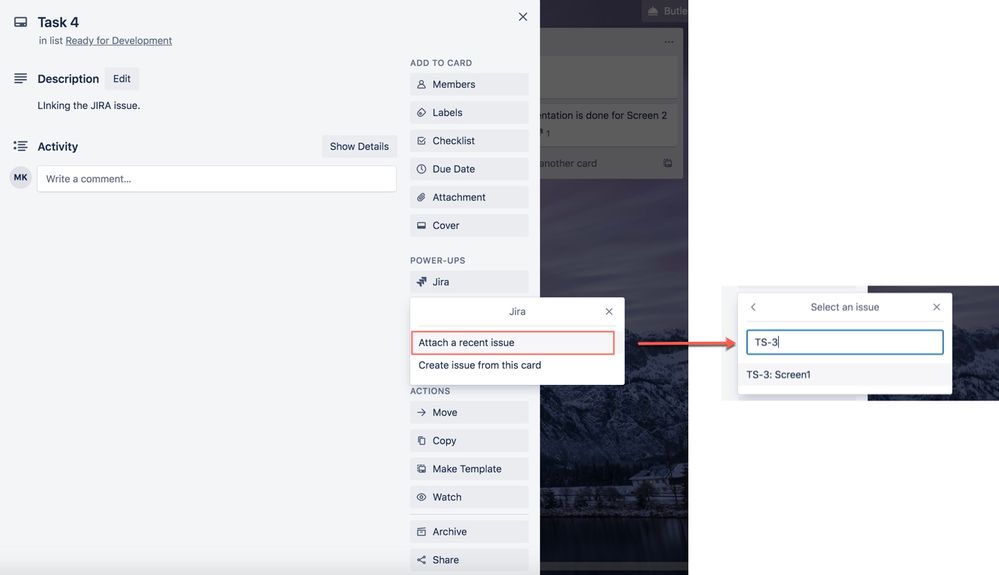999x575 pixels.
Task: Open the Ready for Development list link
Action: (119, 41)
